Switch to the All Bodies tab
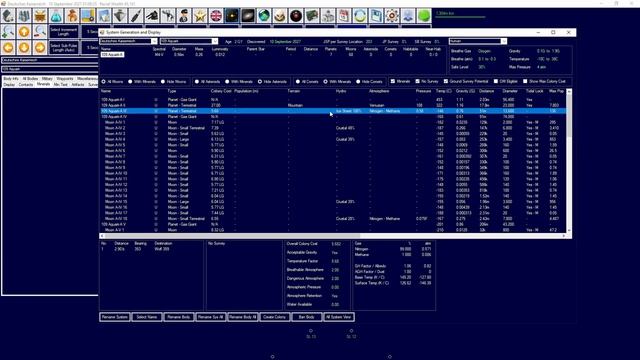Screen dimensions: 640x360 30,78
